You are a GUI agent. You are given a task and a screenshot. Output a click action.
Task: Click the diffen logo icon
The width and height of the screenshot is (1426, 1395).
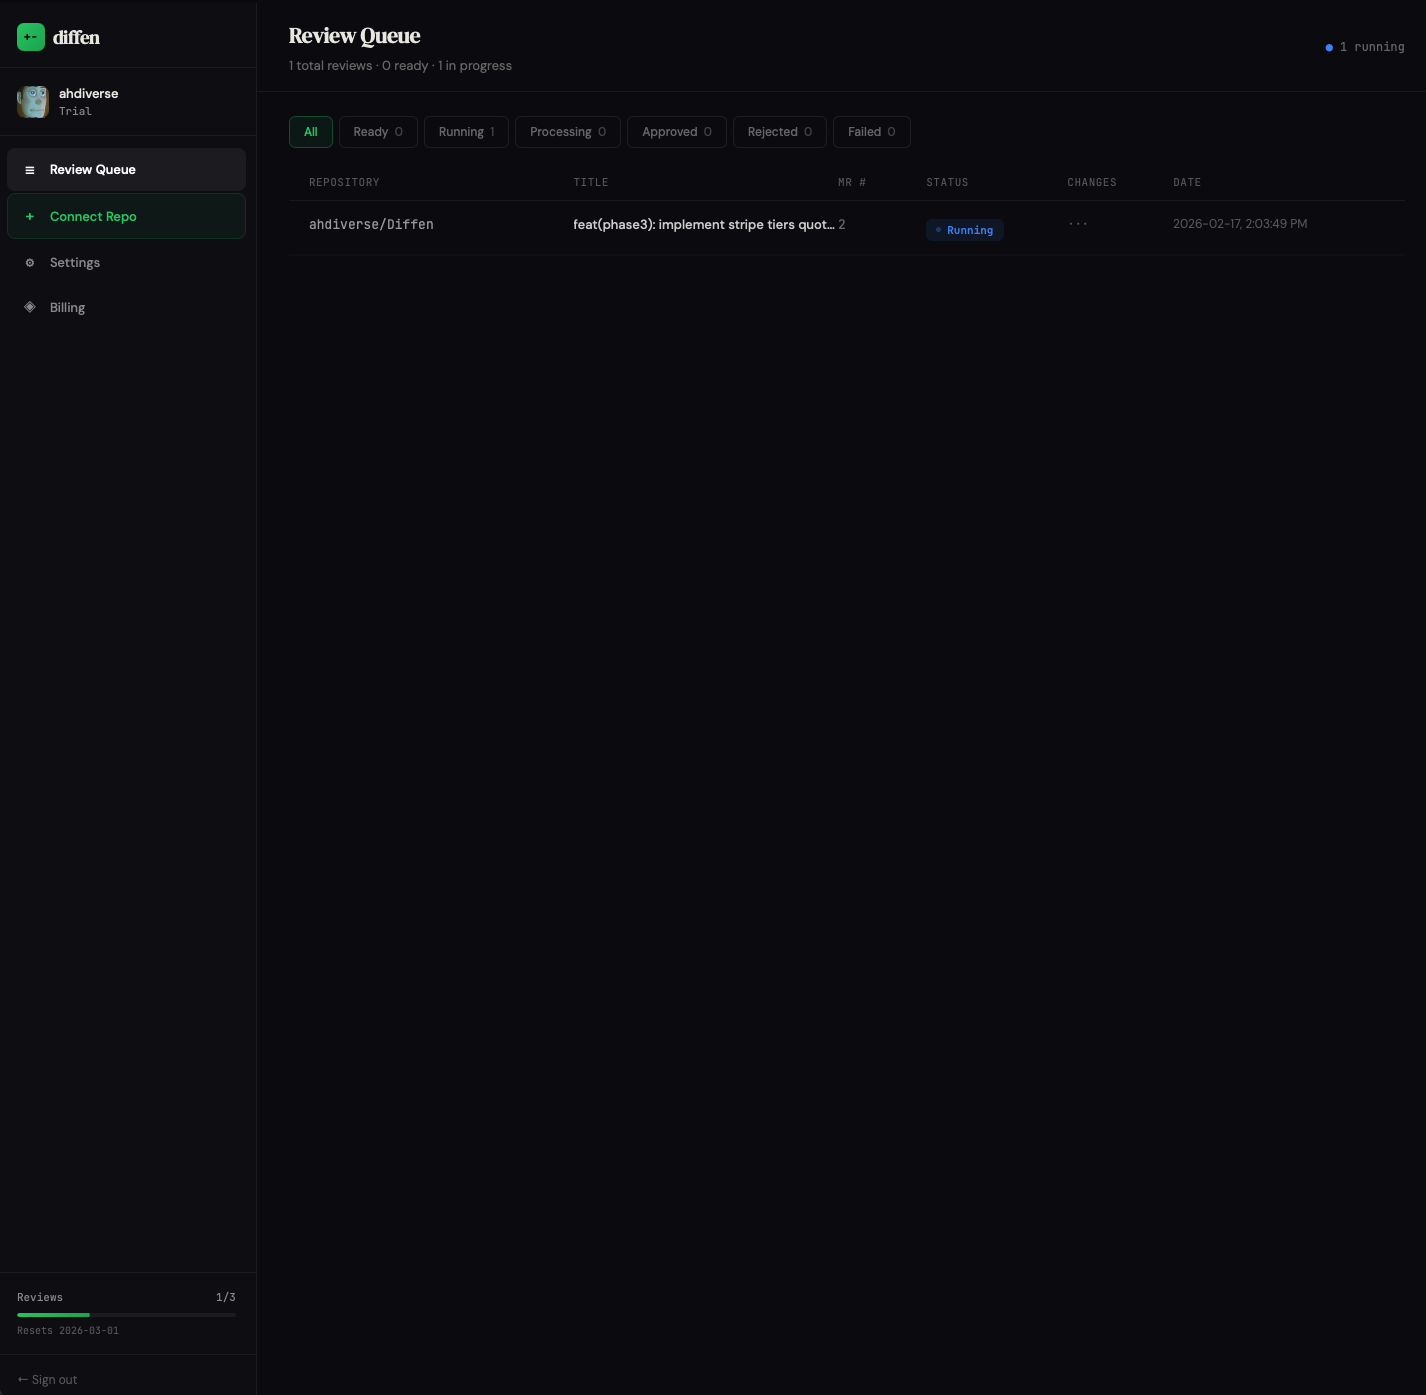(30, 37)
